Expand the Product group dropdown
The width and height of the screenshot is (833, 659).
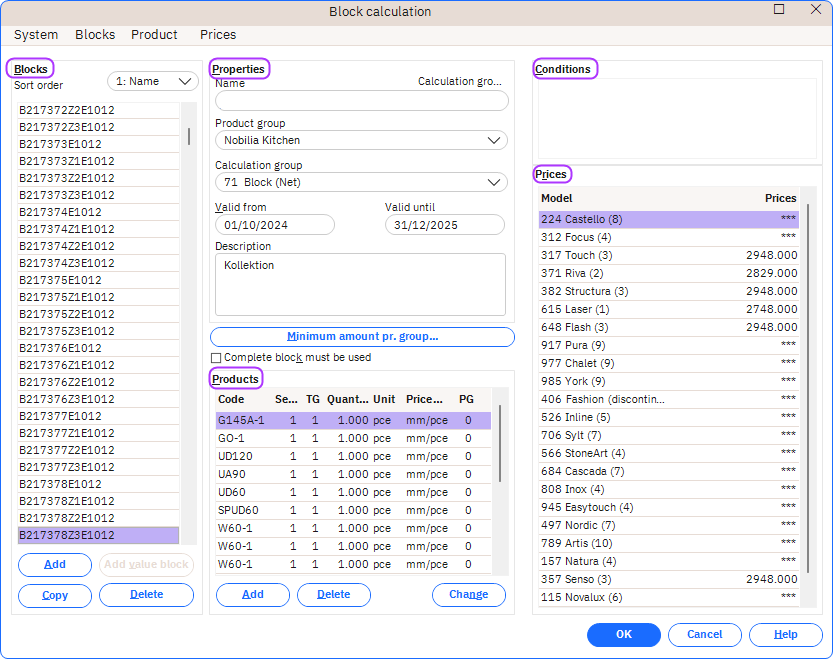tap(361, 141)
